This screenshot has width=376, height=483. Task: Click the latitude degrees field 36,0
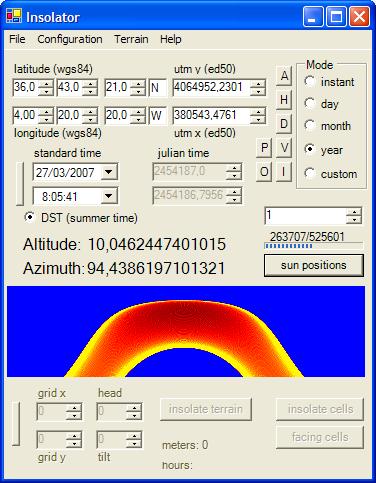pyautogui.click(x=26, y=87)
